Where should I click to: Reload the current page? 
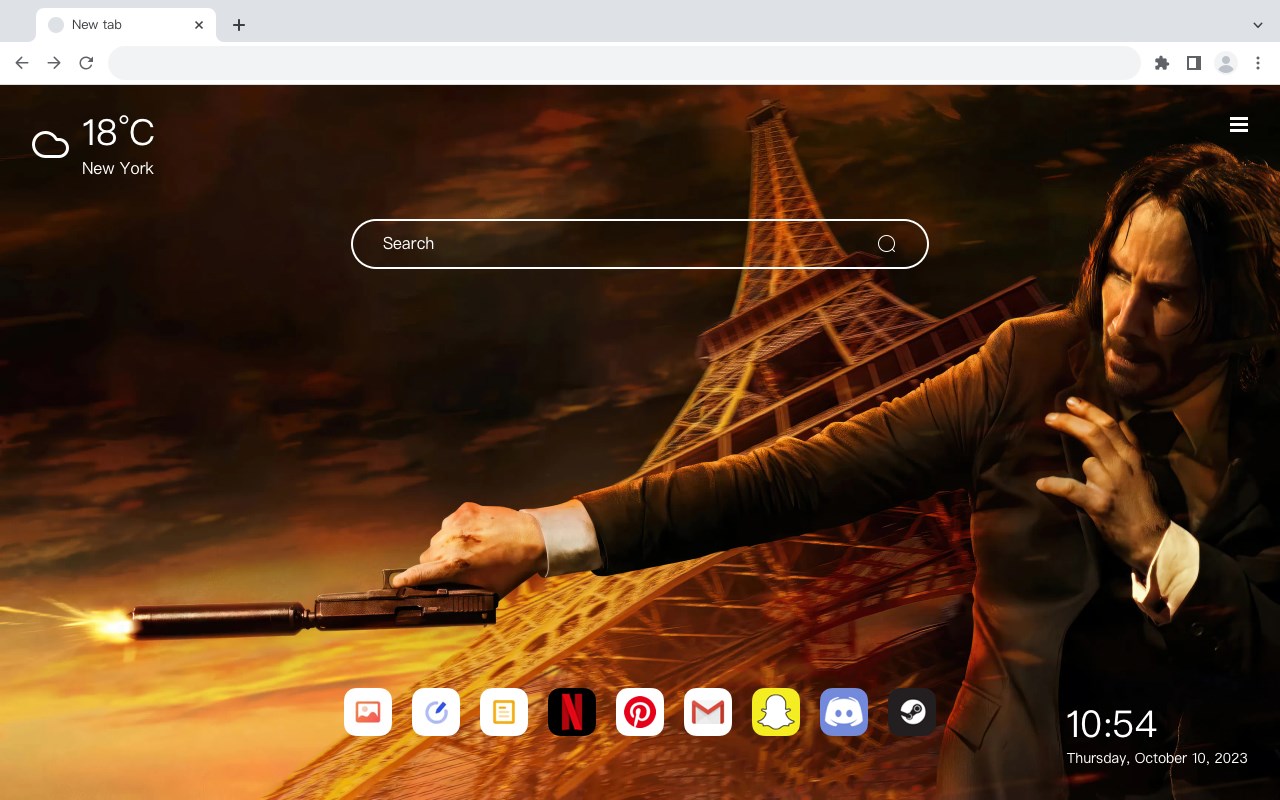tap(86, 63)
